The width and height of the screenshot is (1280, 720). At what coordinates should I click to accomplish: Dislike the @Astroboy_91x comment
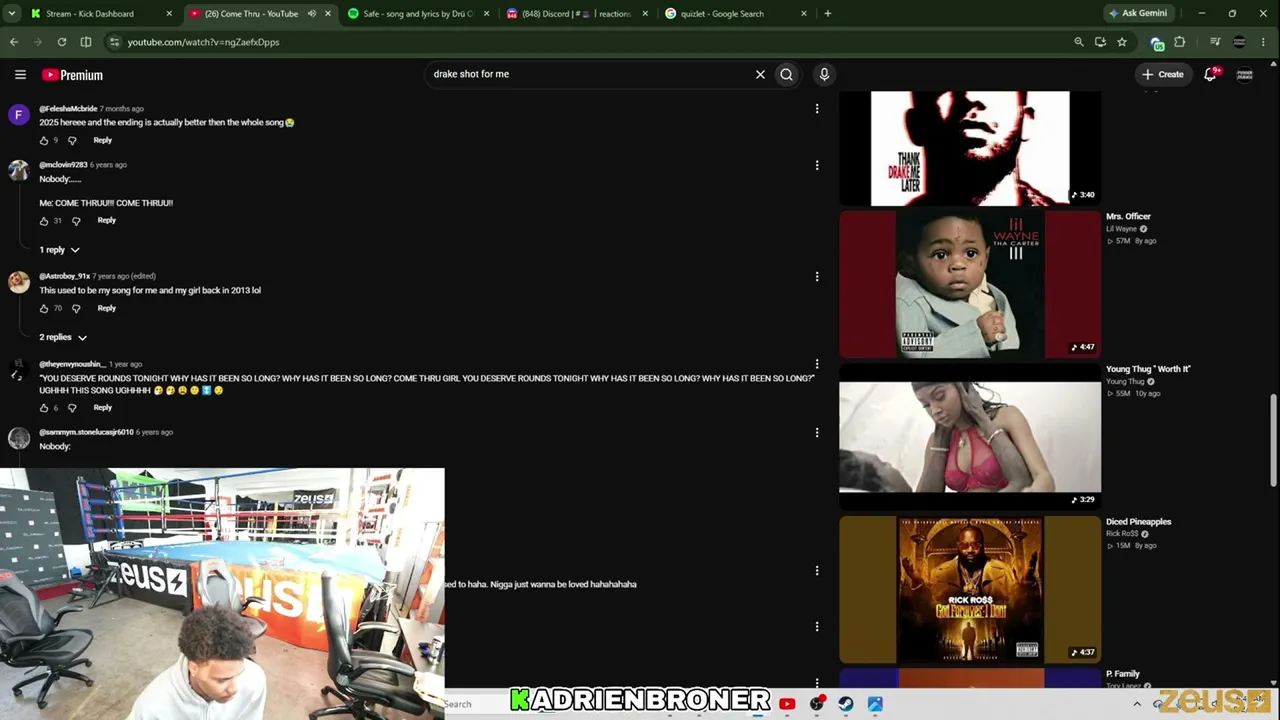(x=76, y=309)
